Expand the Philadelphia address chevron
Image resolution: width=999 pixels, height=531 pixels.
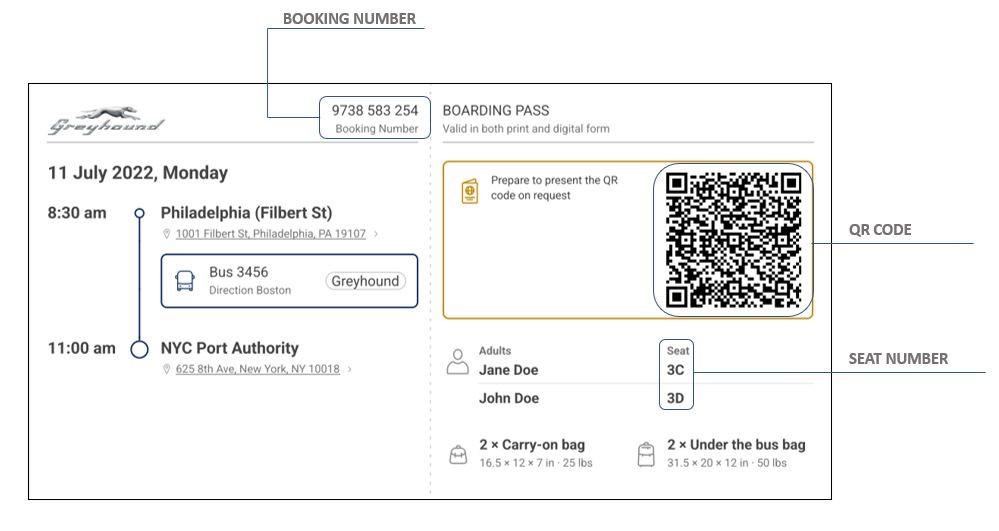[x=376, y=234]
